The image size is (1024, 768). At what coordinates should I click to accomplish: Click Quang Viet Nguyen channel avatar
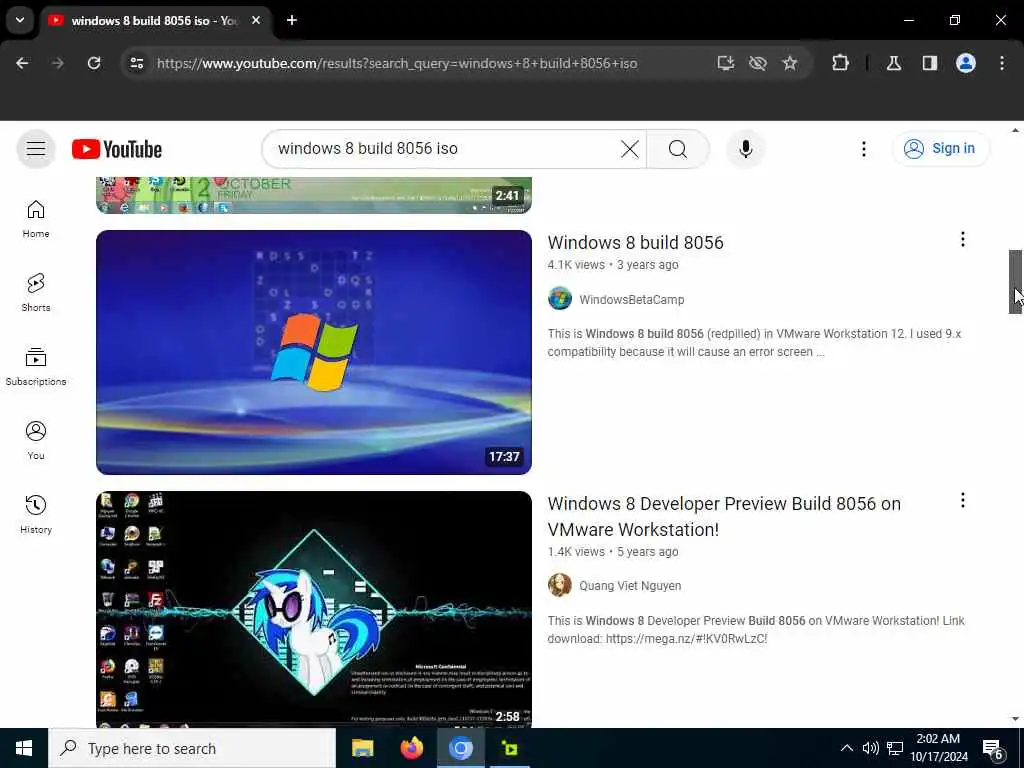coord(560,585)
